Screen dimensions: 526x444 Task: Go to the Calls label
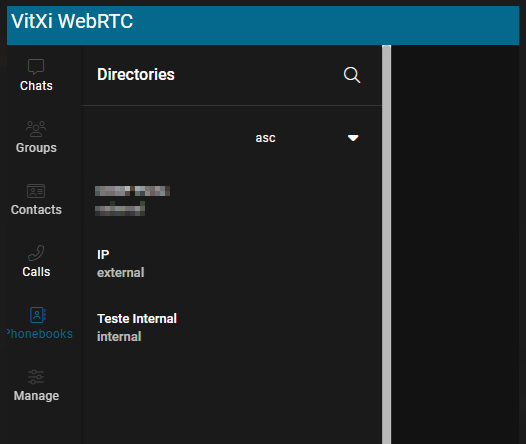36,272
